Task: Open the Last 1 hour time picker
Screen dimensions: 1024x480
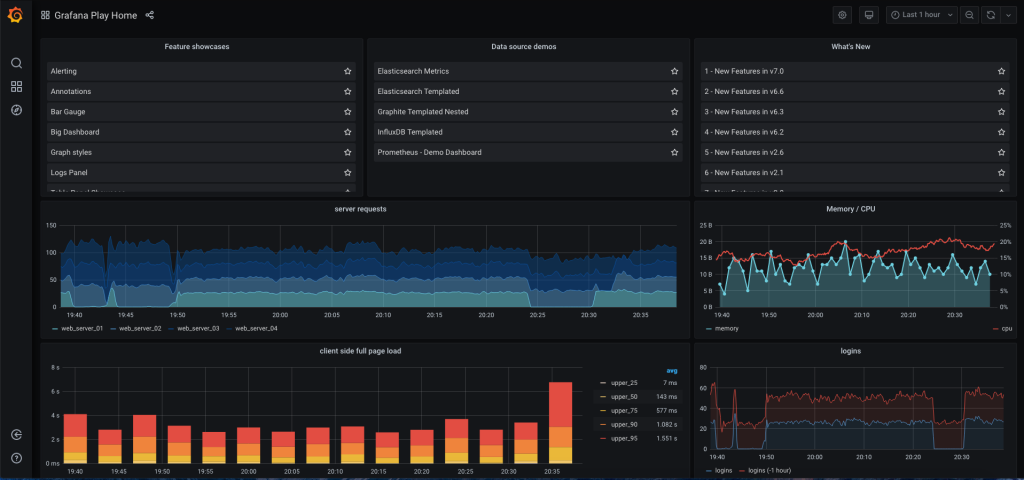Action: coord(921,15)
